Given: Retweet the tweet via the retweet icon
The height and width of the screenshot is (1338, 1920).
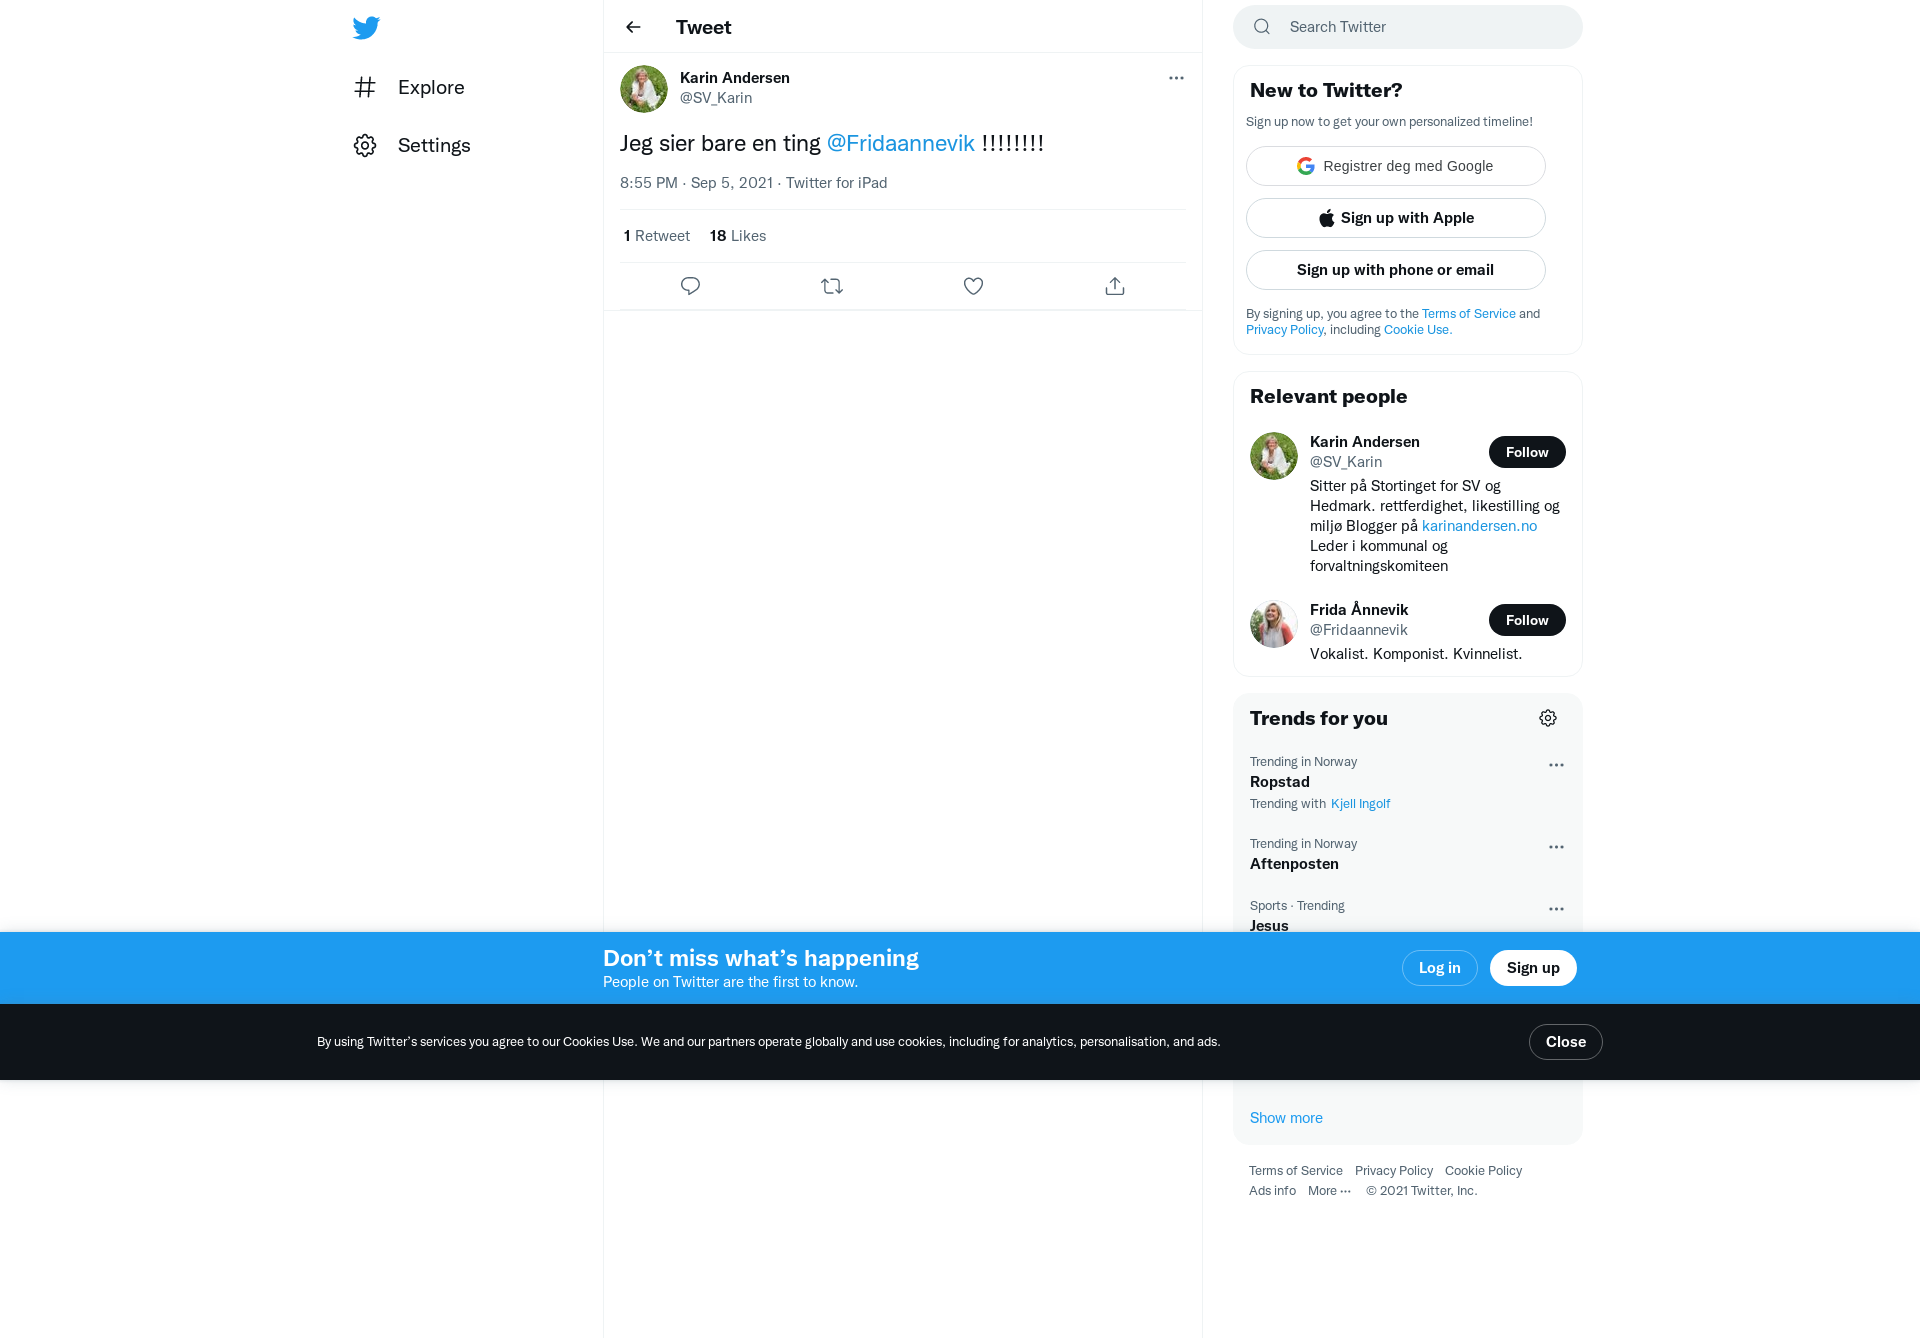Looking at the screenshot, I should click(x=832, y=286).
